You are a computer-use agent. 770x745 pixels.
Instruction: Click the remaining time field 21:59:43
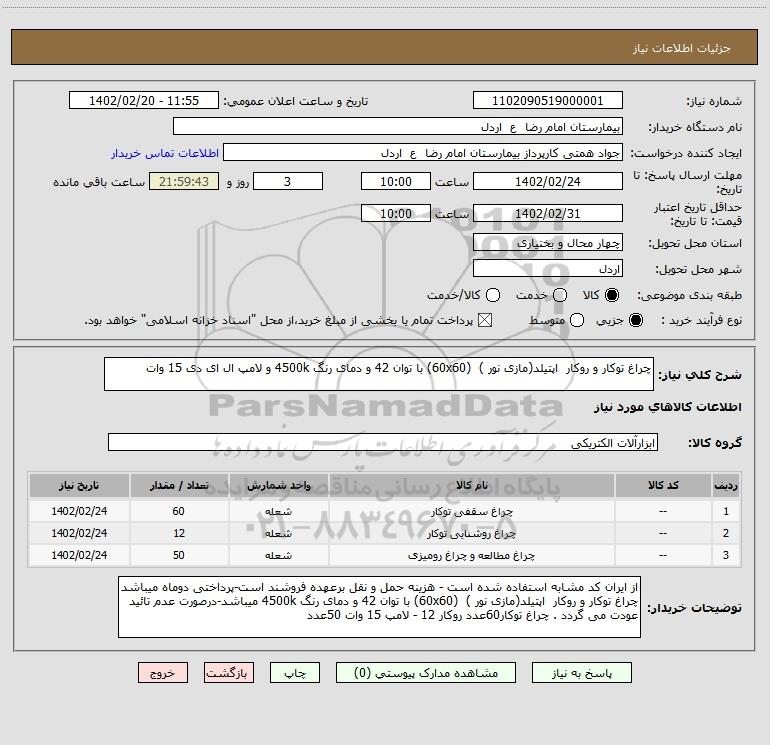[184, 181]
